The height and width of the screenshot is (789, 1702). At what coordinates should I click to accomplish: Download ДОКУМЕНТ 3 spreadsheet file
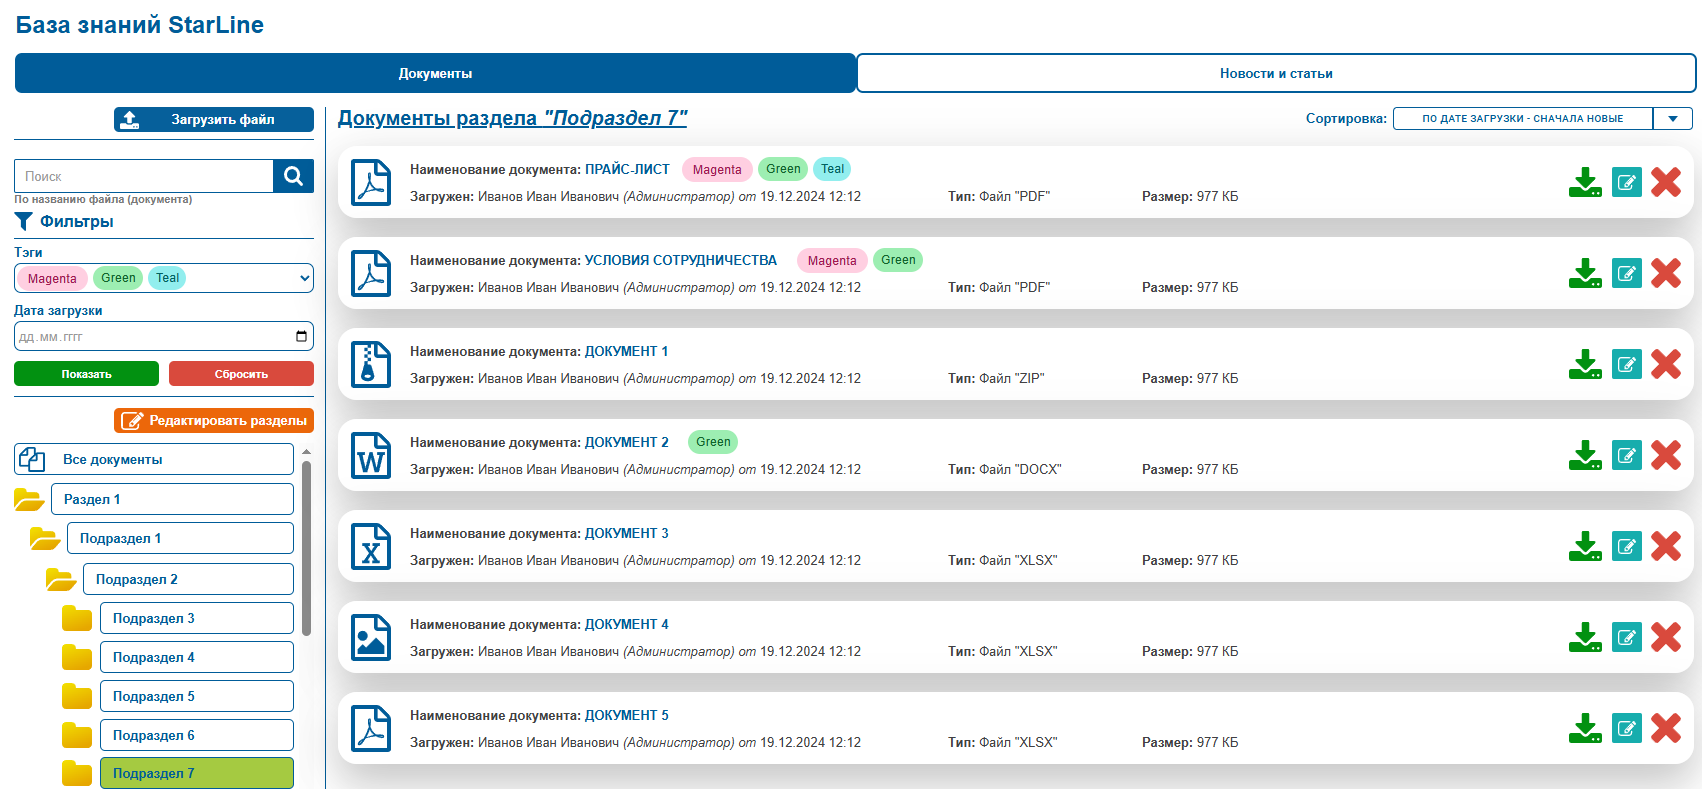pos(1585,546)
